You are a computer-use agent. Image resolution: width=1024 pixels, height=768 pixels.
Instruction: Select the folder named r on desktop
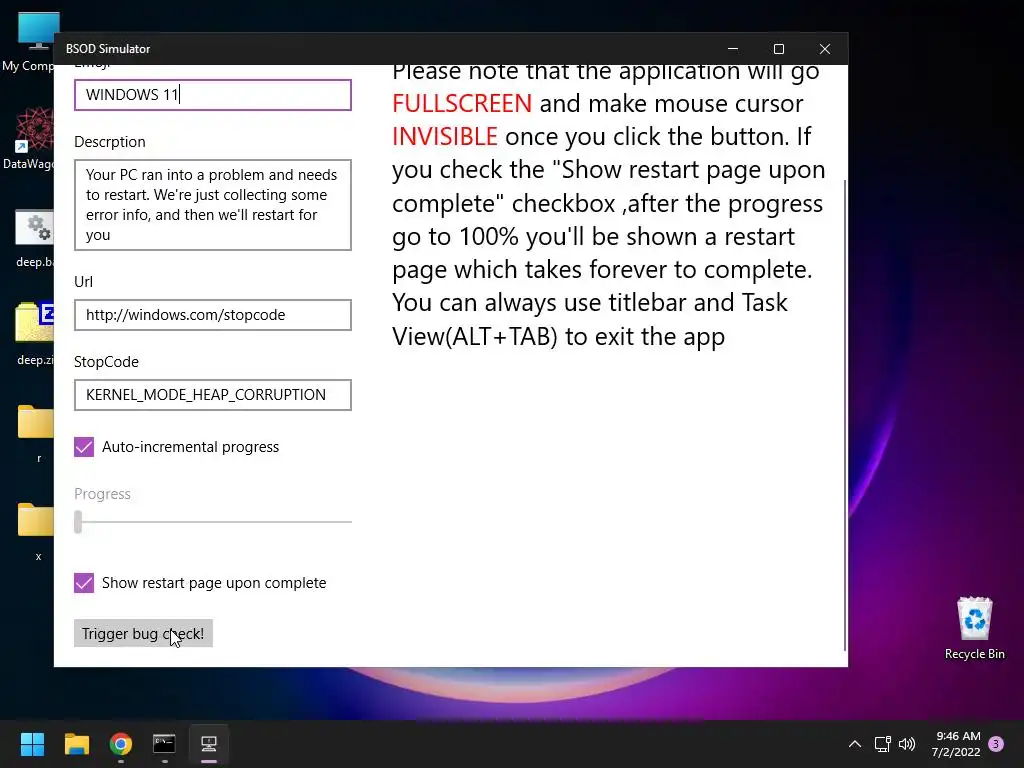tap(35, 432)
